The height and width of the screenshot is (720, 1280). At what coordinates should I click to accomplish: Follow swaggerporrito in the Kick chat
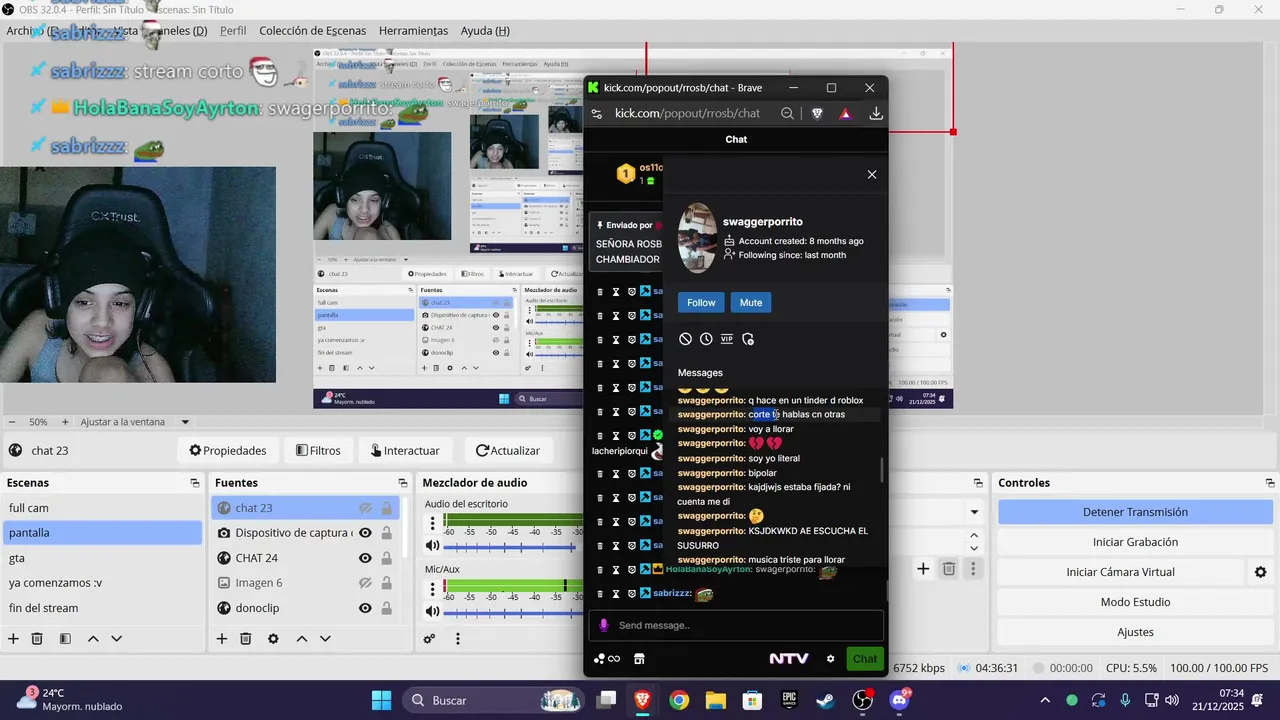click(701, 302)
